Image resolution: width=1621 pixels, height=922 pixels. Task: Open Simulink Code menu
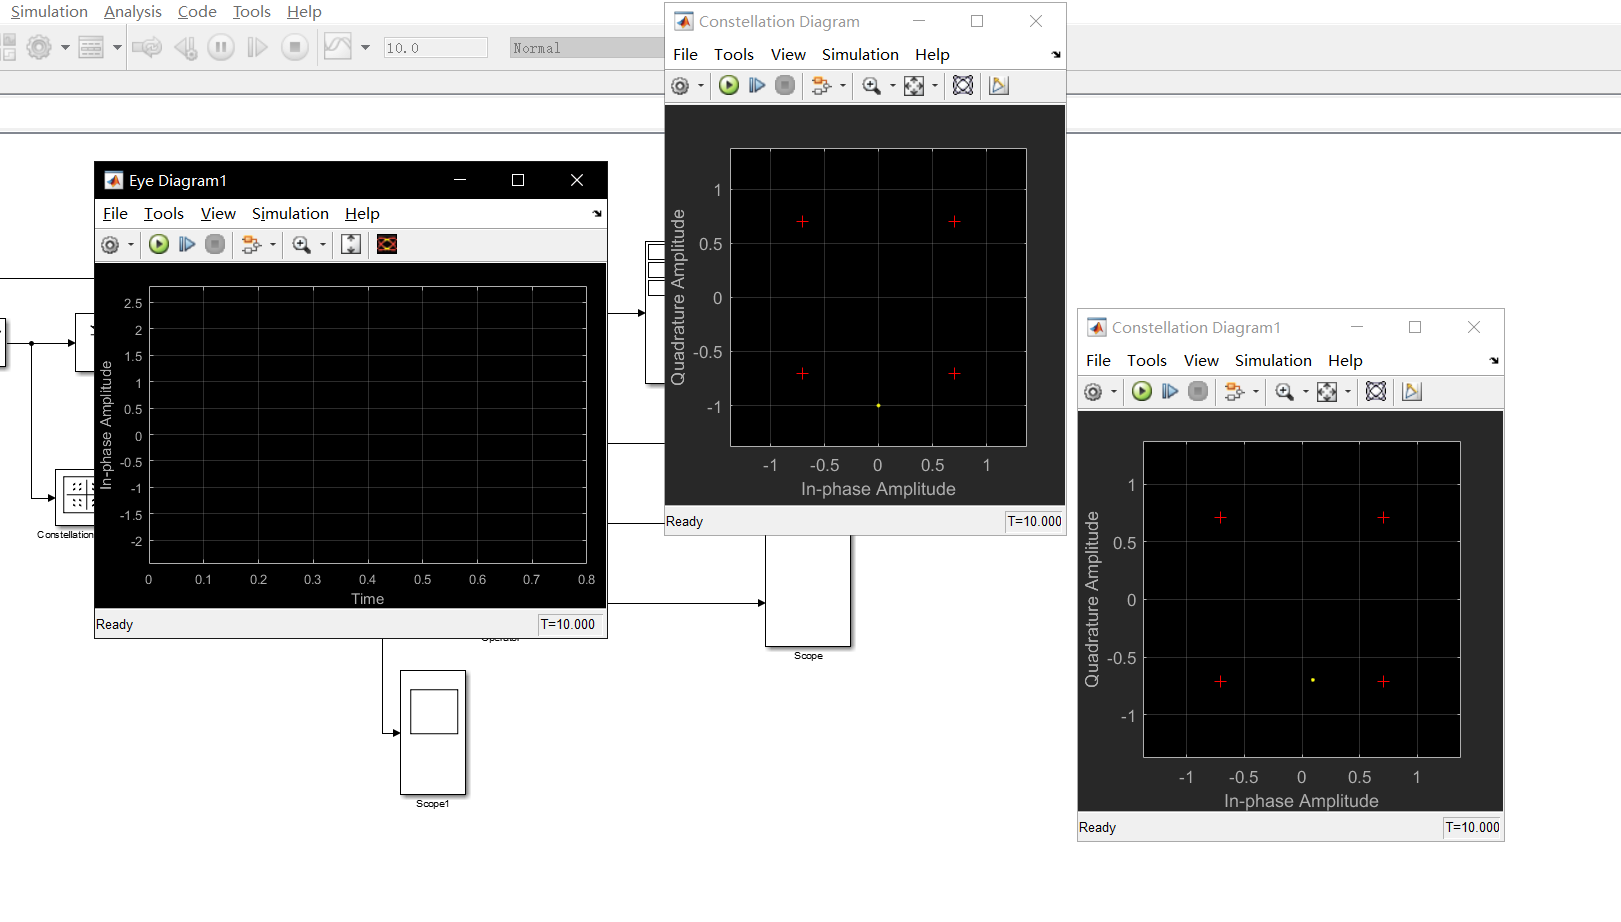click(197, 12)
